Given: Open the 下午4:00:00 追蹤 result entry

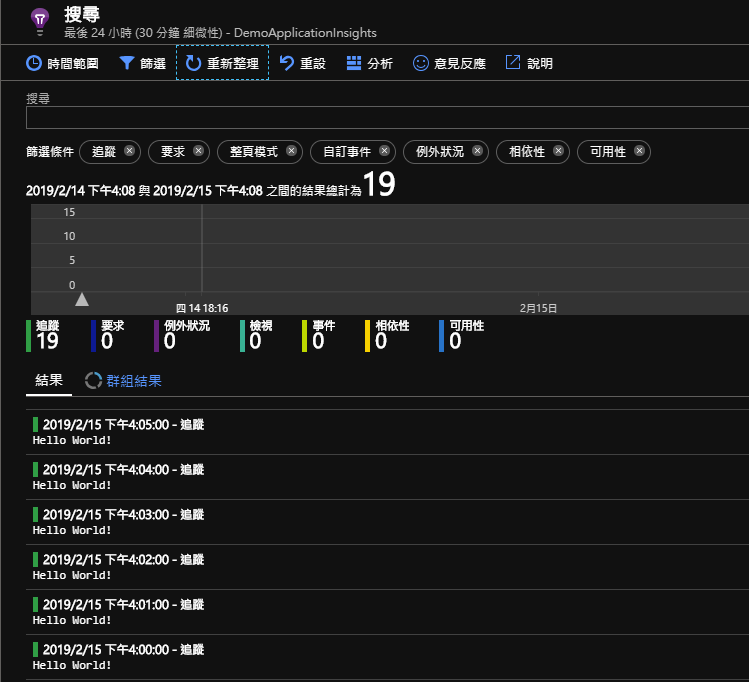Looking at the screenshot, I should point(120,657).
